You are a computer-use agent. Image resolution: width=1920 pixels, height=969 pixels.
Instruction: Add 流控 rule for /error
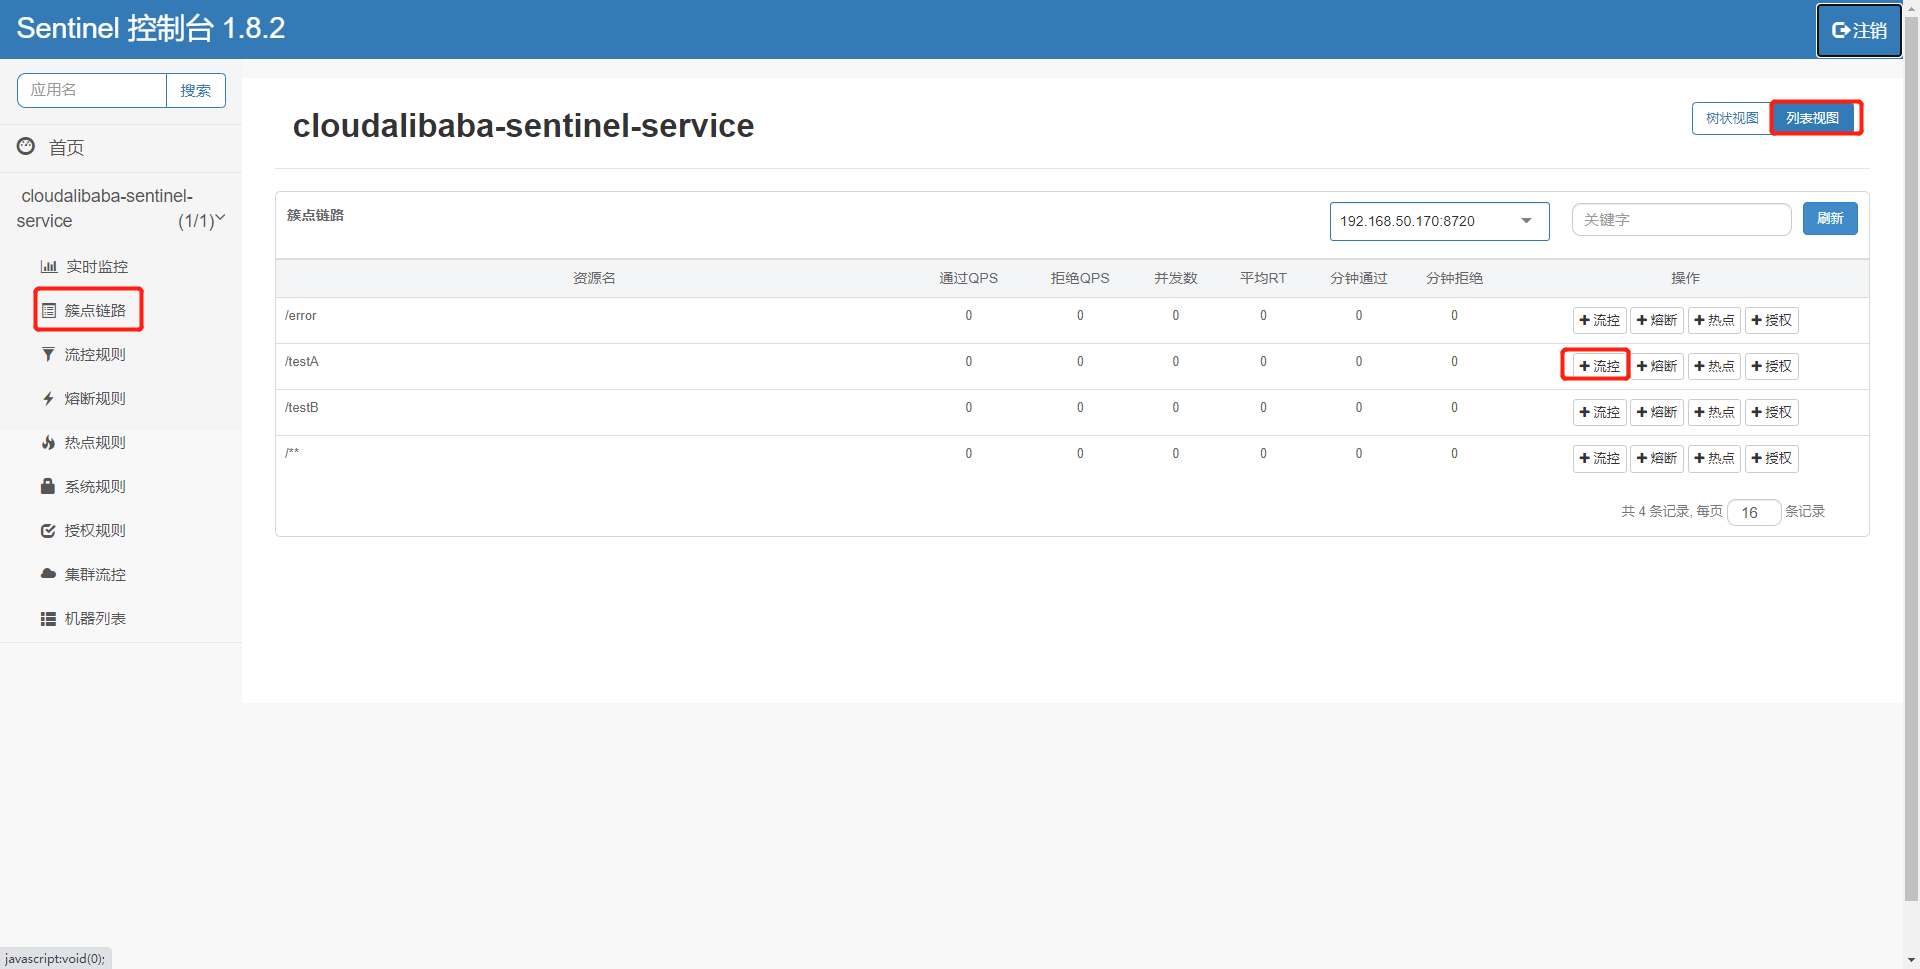(x=1599, y=320)
